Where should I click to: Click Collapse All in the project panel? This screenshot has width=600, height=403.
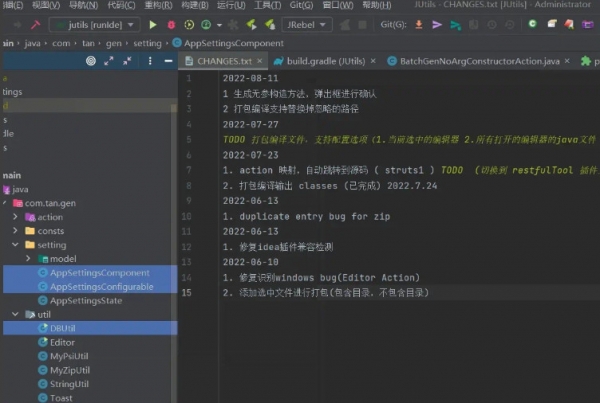129,61
